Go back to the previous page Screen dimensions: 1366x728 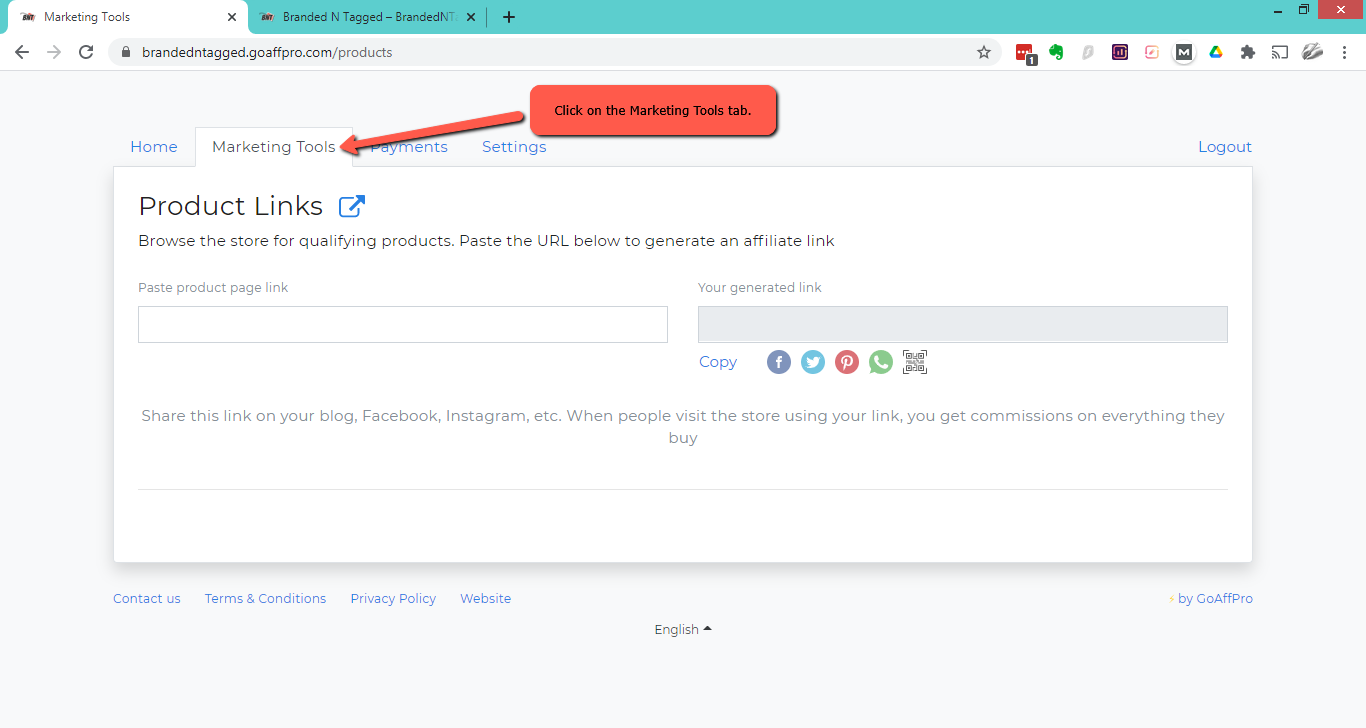(x=22, y=52)
